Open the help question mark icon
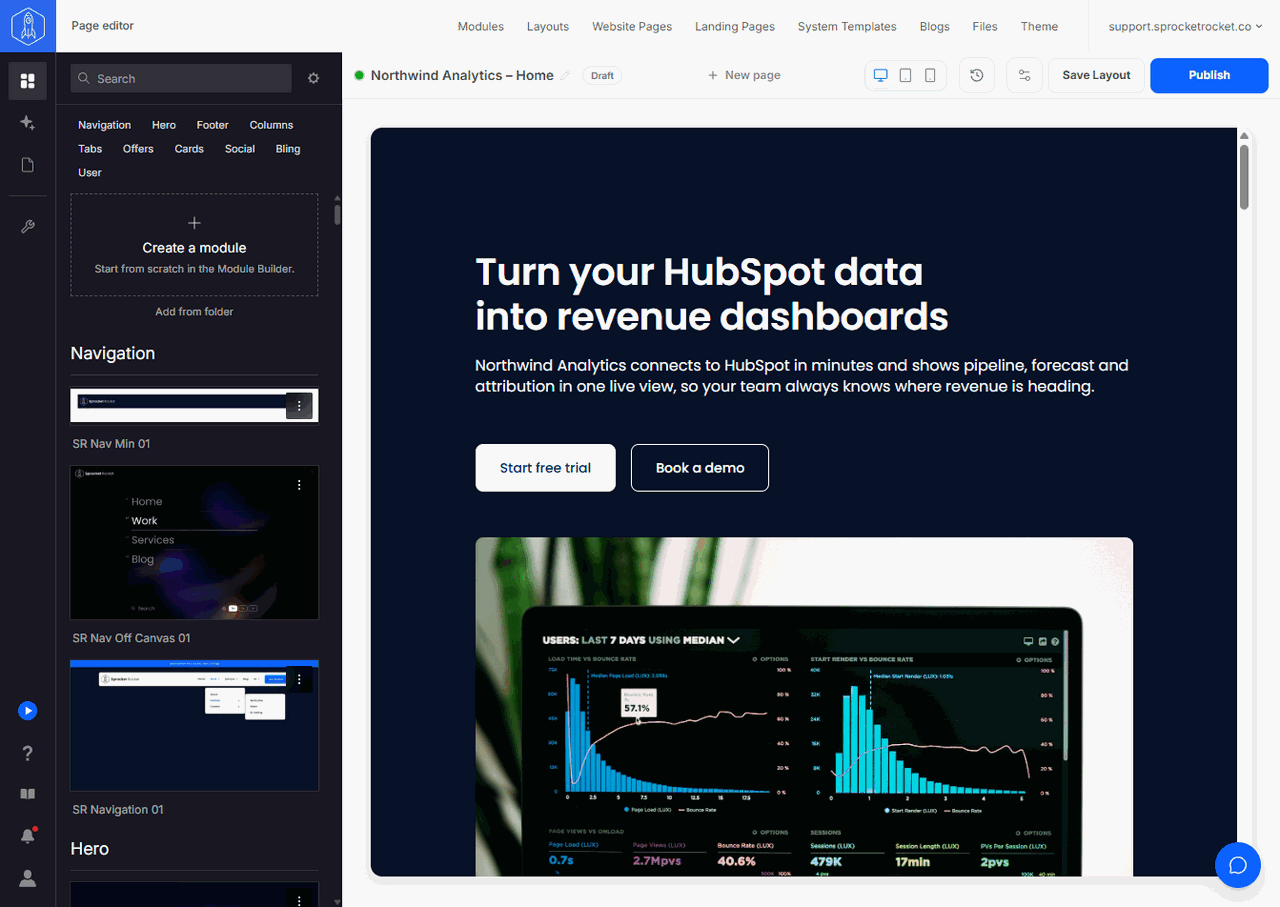Viewport: 1280px width, 907px height. click(x=28, y=753)
